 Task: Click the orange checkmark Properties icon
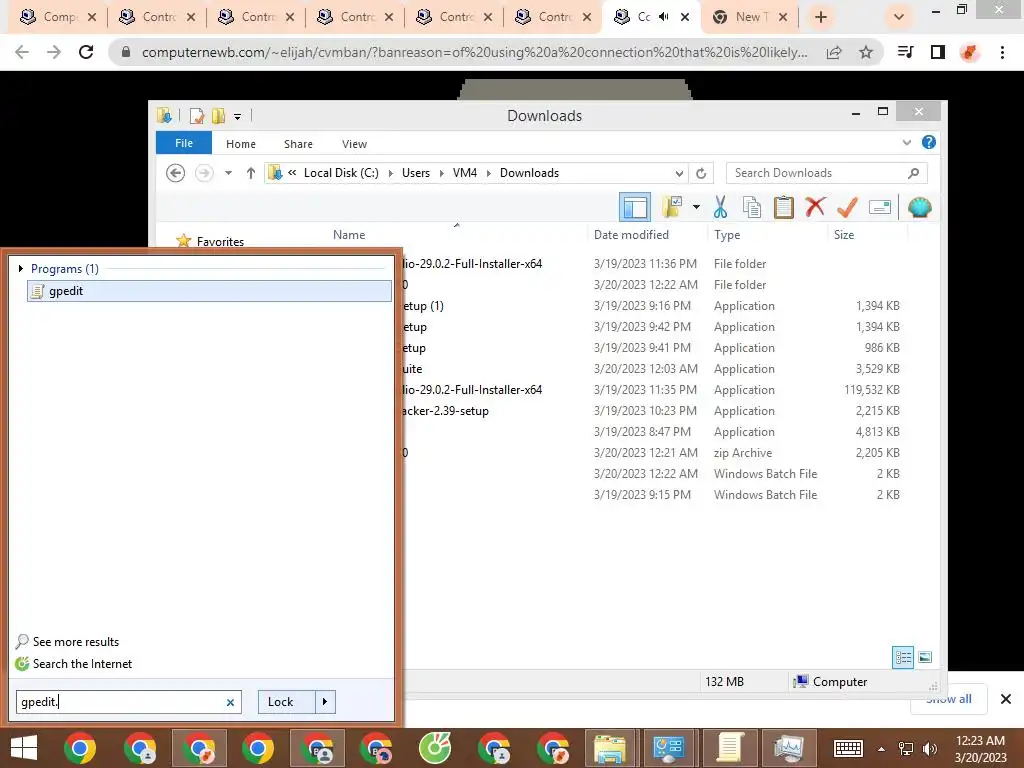[847, 207]
